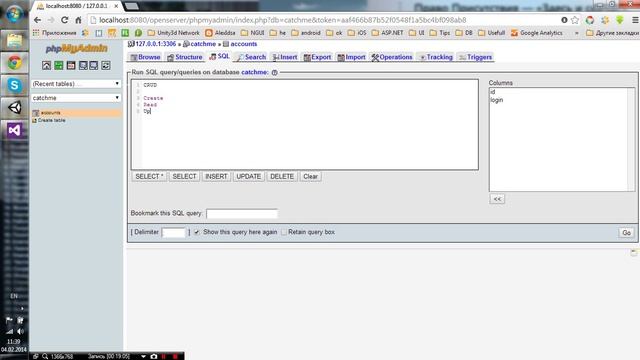This screenshot has height=360, width=640.
Task: Open the Google Analytics bookmark
Action: [536, 33]
